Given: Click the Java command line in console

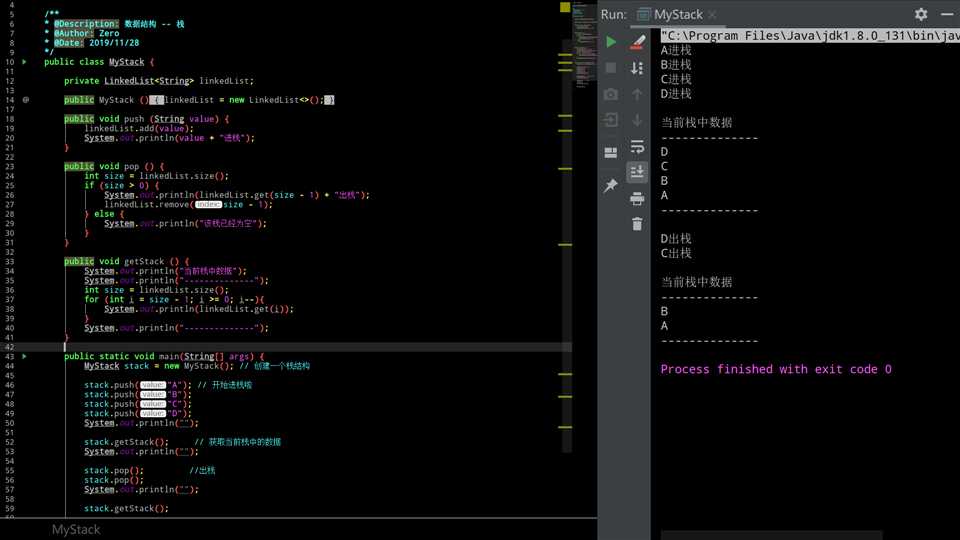Looking at the screenshot, I should point(810,36).
